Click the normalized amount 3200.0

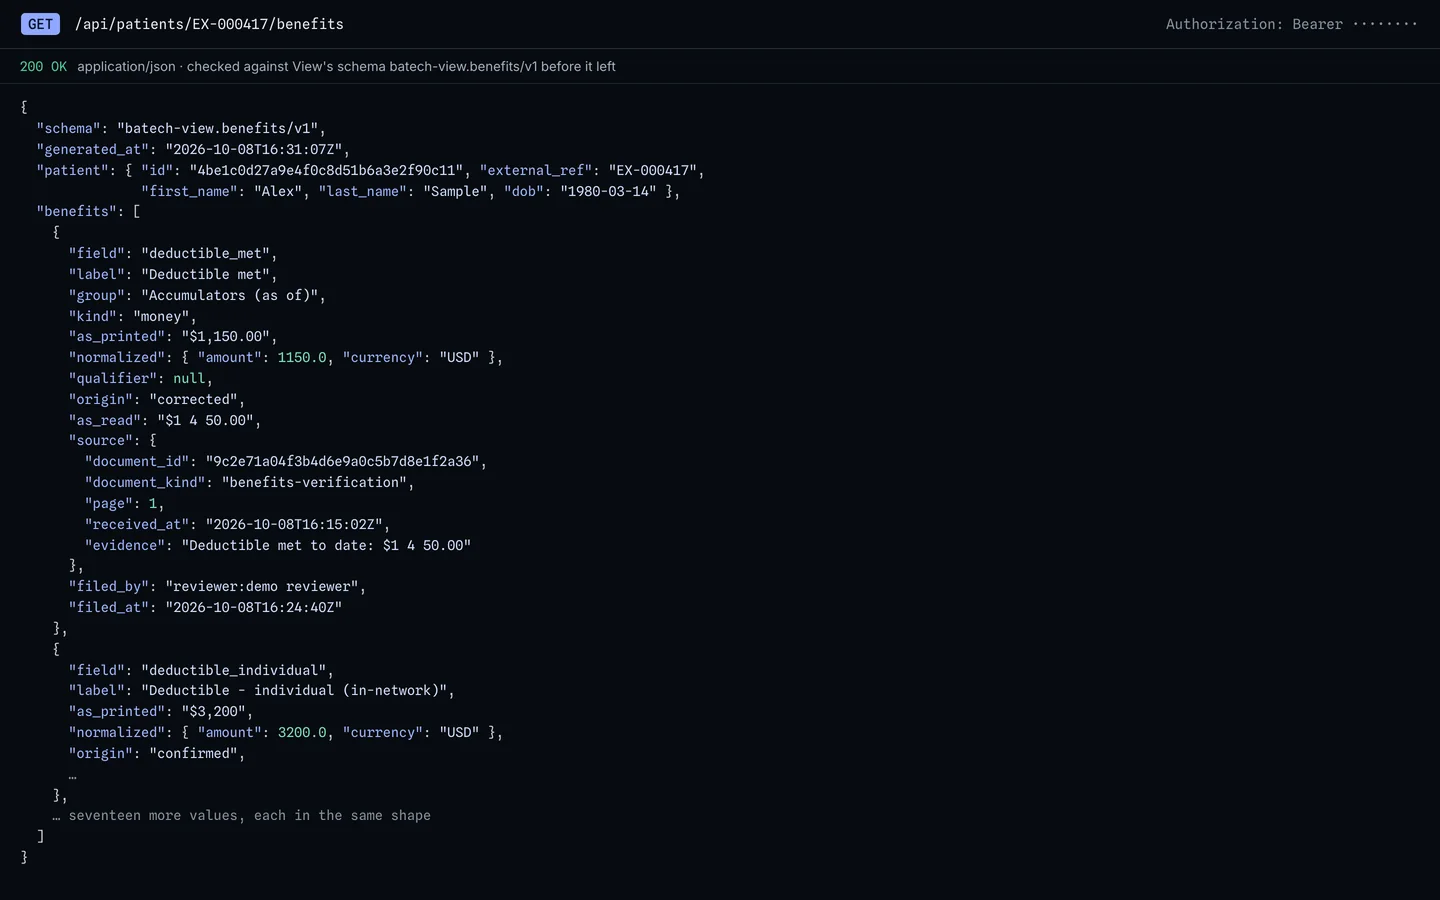click(302, 732)
